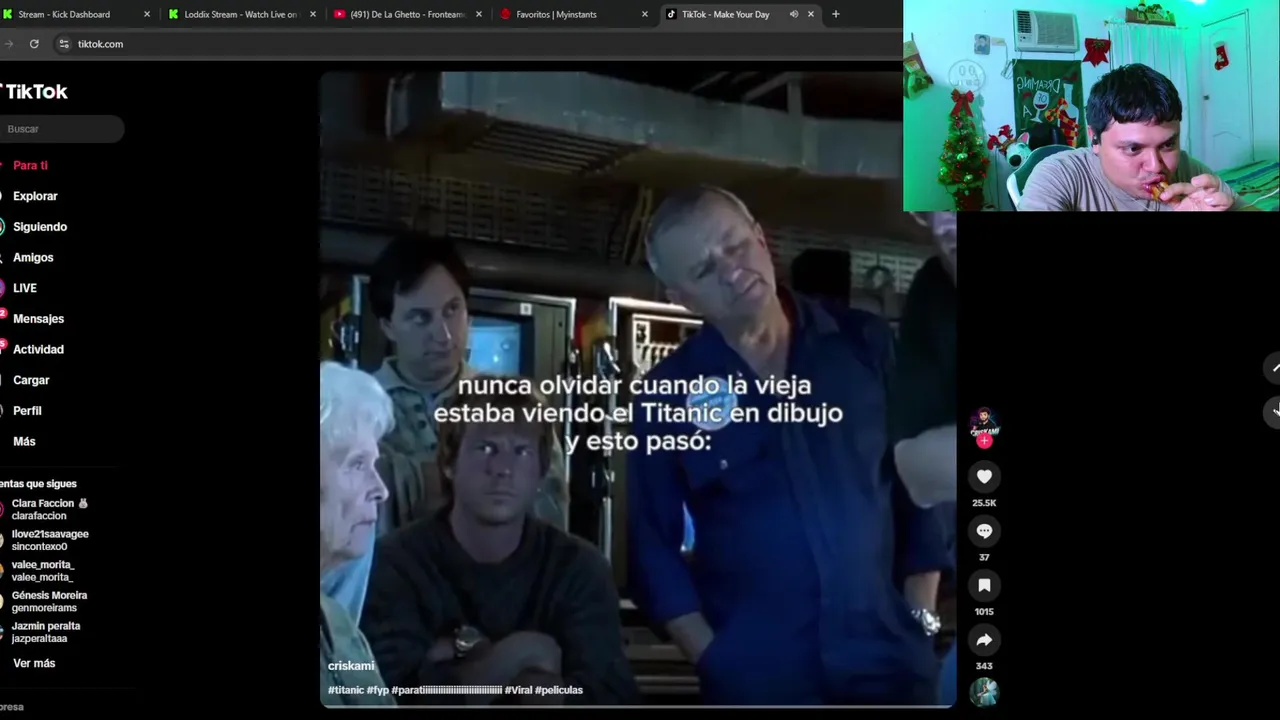Click the #fyp hashtag
The width and height of the screenshot is (1280, 720).
pos(378,690)
